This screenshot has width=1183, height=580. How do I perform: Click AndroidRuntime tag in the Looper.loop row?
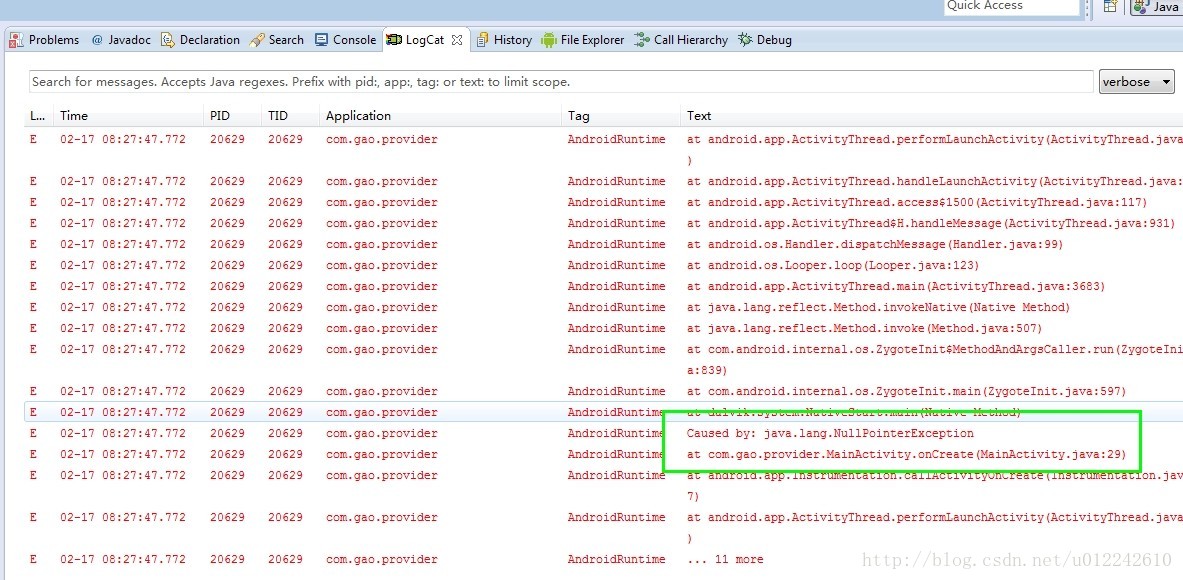[616, 265]
